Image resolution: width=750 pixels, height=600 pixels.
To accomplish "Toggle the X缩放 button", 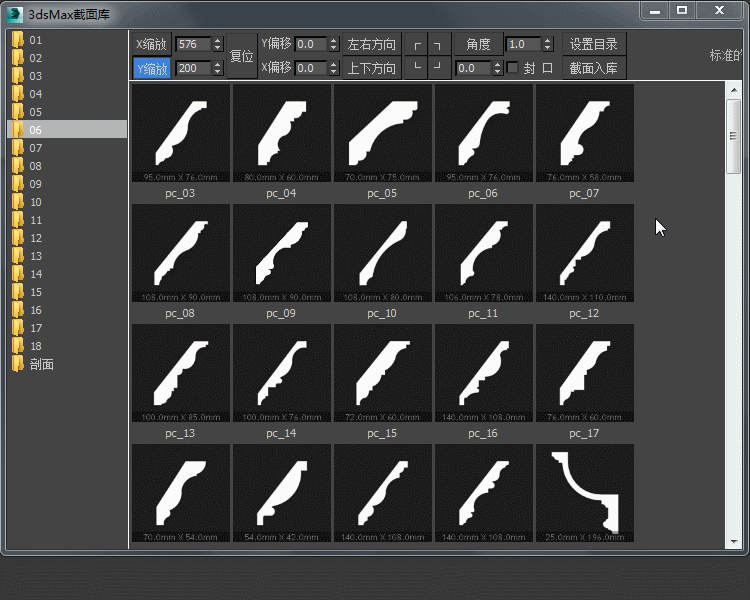I will [x=152, y=44].
